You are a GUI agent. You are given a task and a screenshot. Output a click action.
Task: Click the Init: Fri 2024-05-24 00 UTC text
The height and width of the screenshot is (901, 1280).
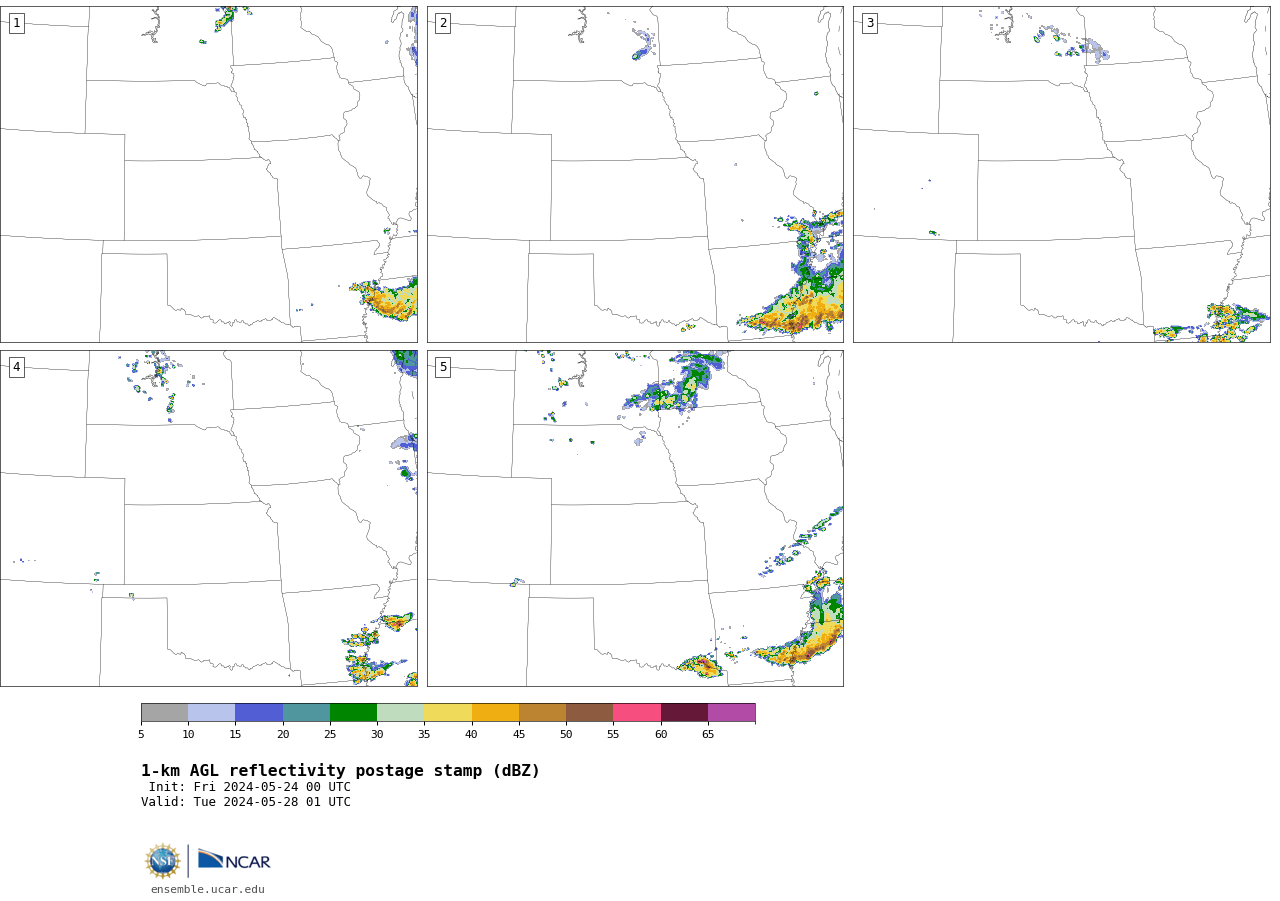coord(250,787)
